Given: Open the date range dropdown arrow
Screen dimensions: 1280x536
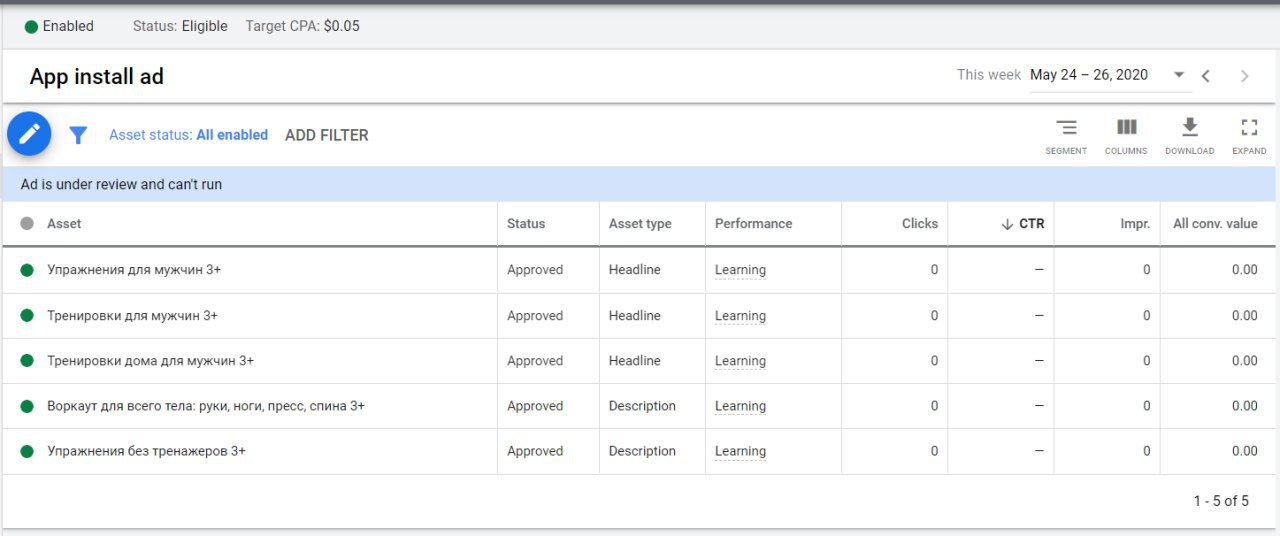Looking at the screenshot, I should point(1179,75).
